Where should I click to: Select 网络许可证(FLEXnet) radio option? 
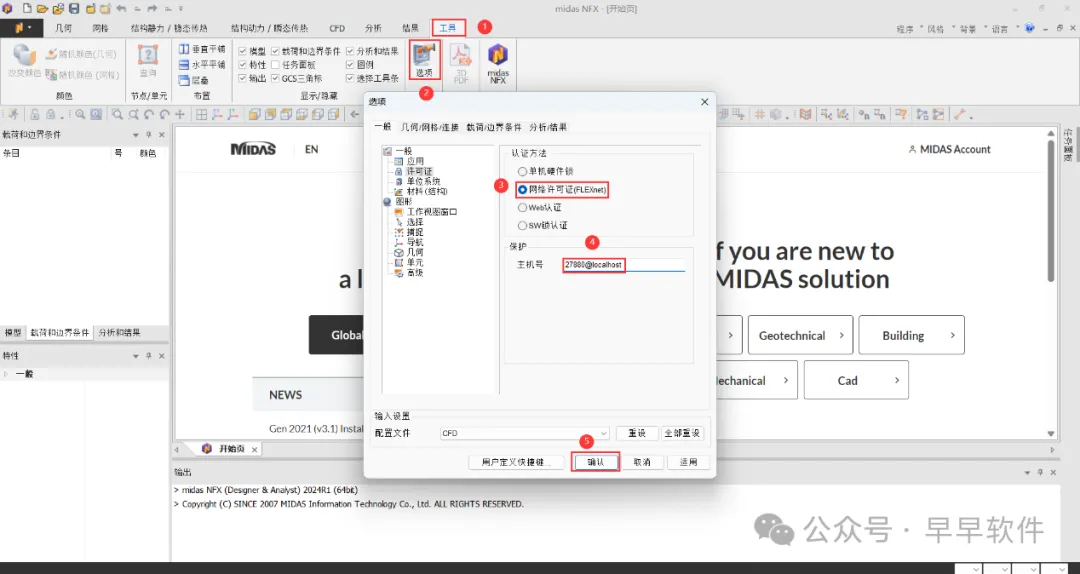[x=522, y=189]
